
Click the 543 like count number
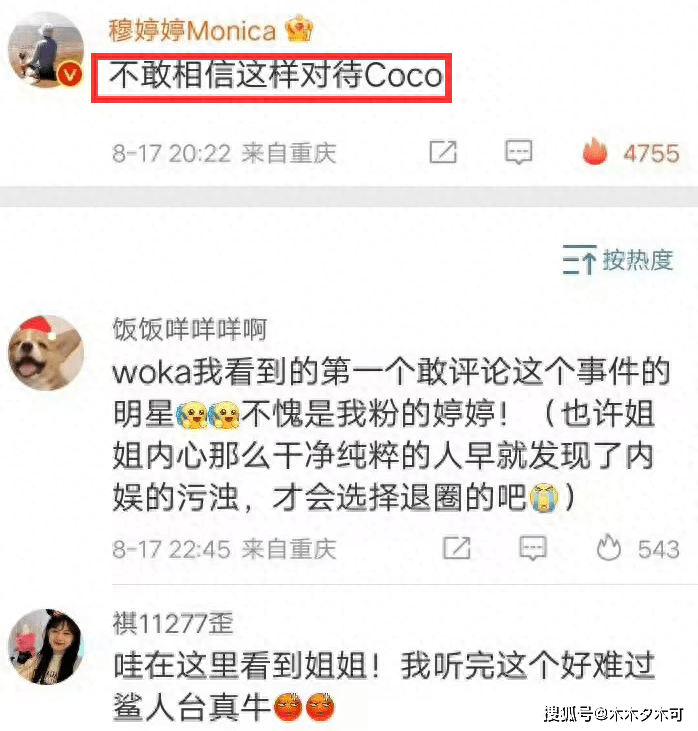658,549
